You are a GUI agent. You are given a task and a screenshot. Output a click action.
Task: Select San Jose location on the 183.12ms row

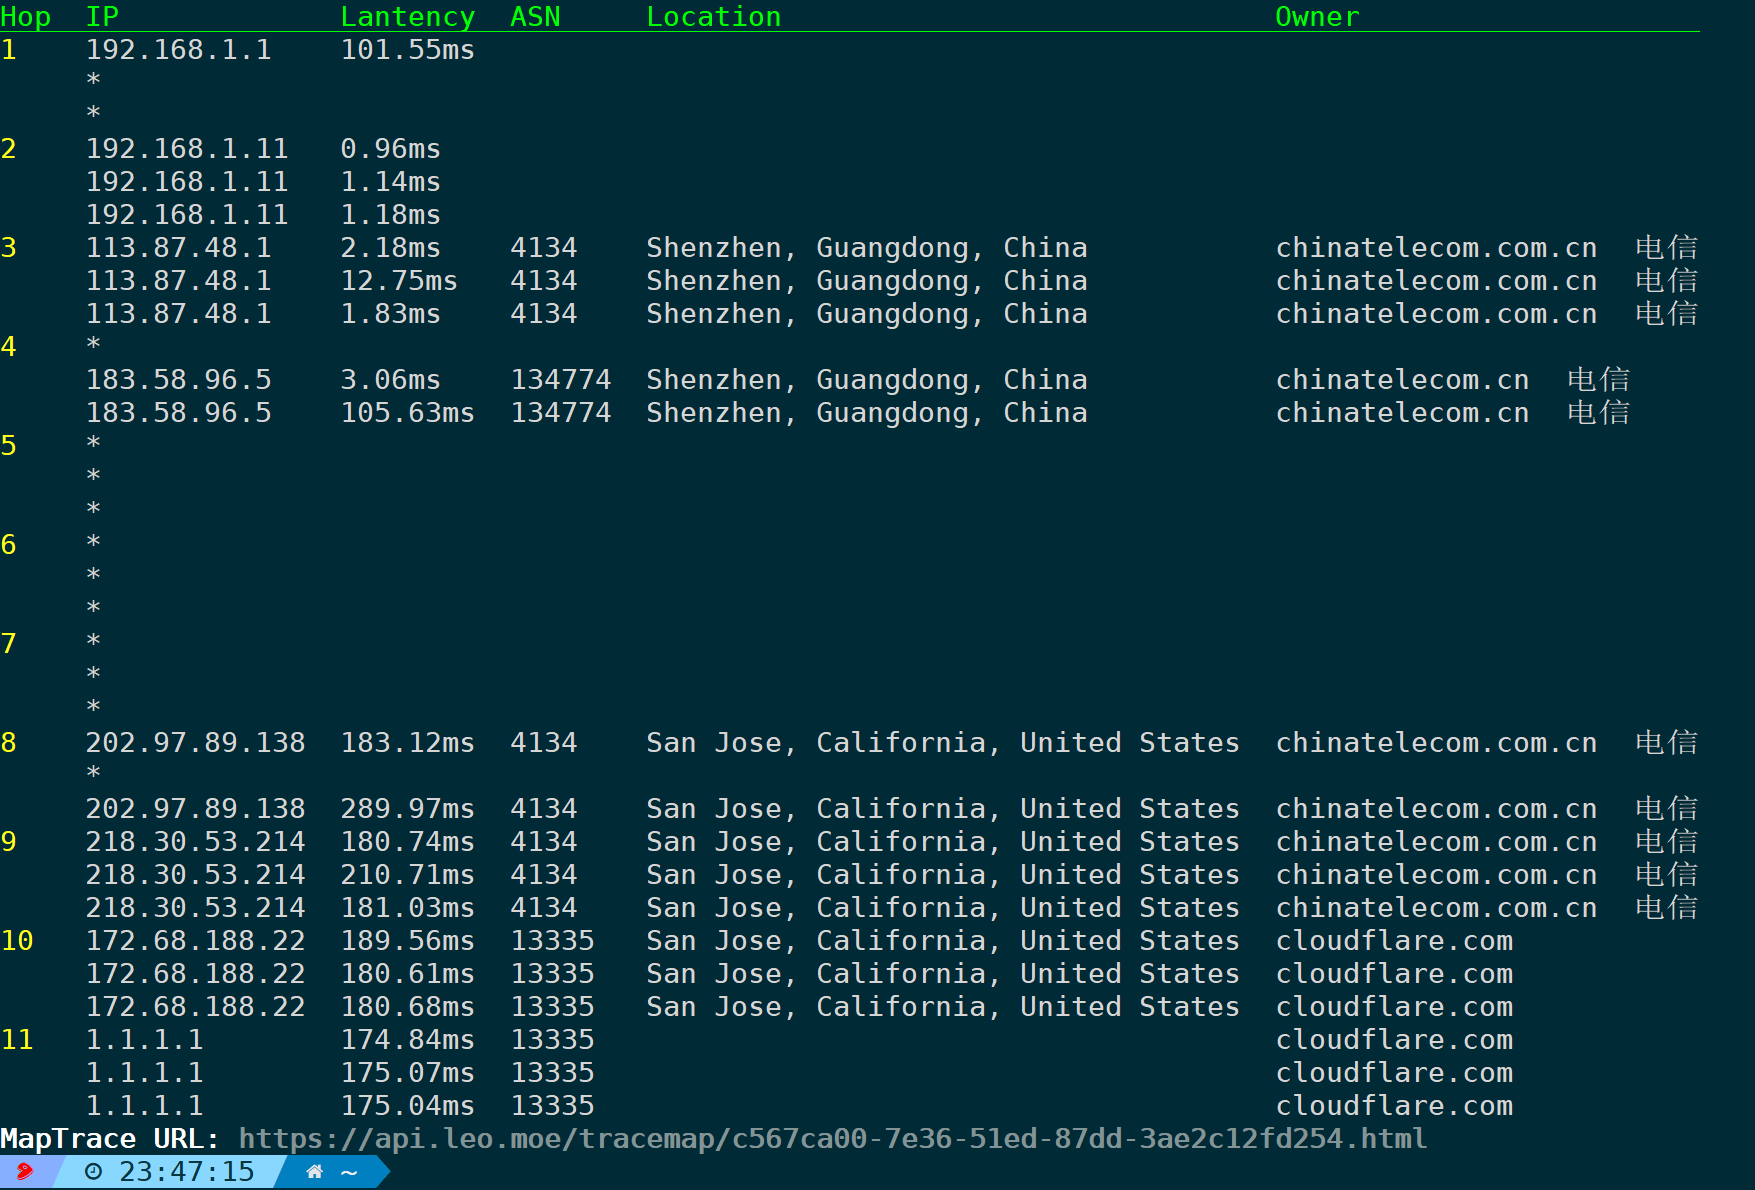coord(943,743)
